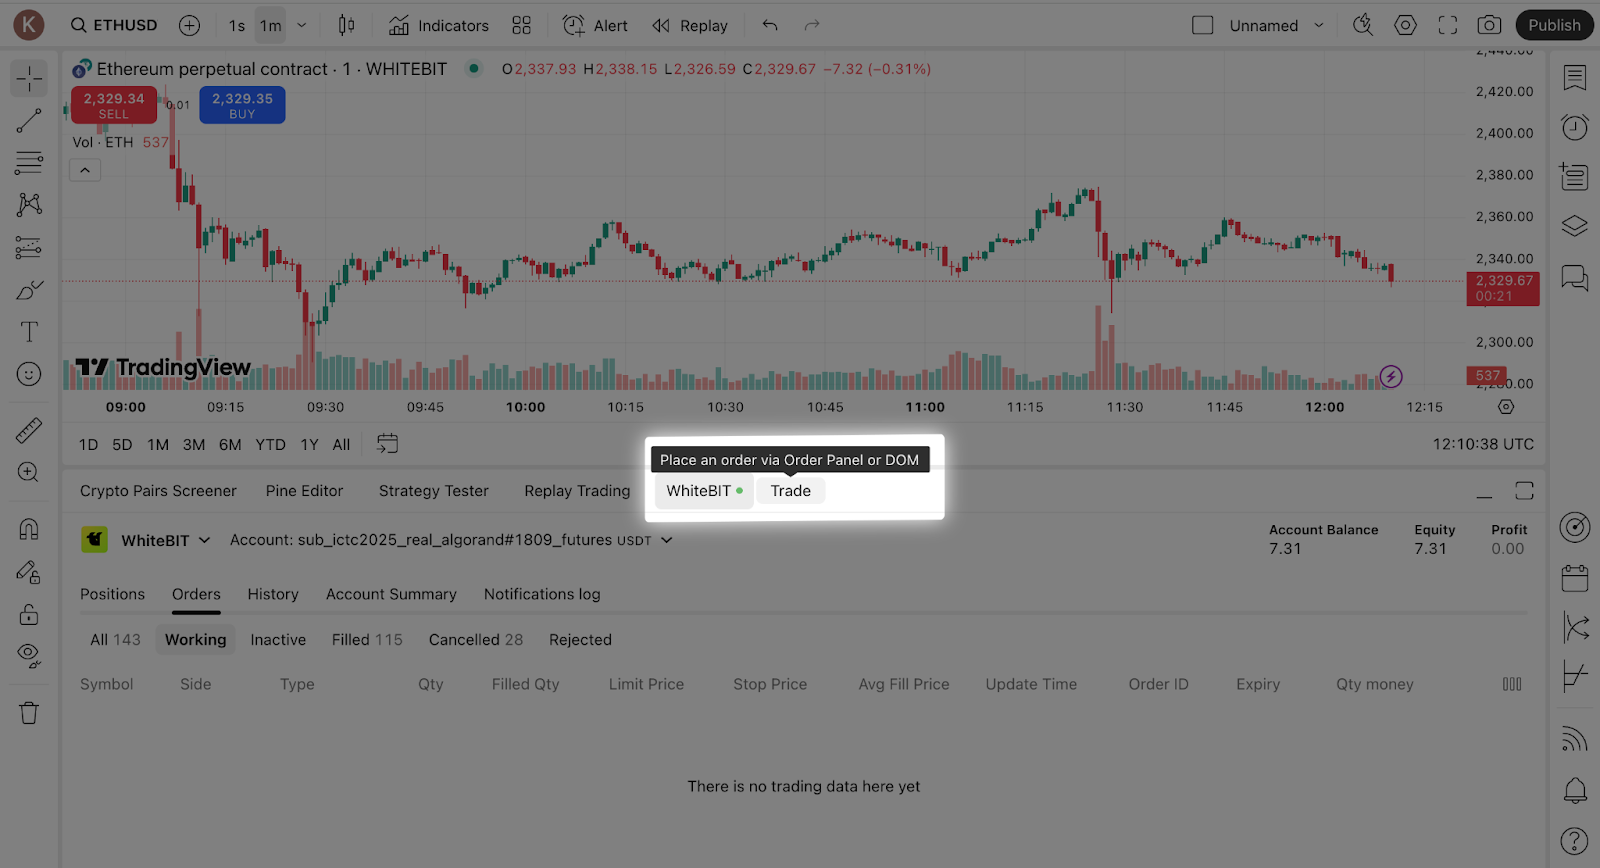Open chart settings hexagon icon
This screenshot has width=1600, height=868.
pos(1406,26)
